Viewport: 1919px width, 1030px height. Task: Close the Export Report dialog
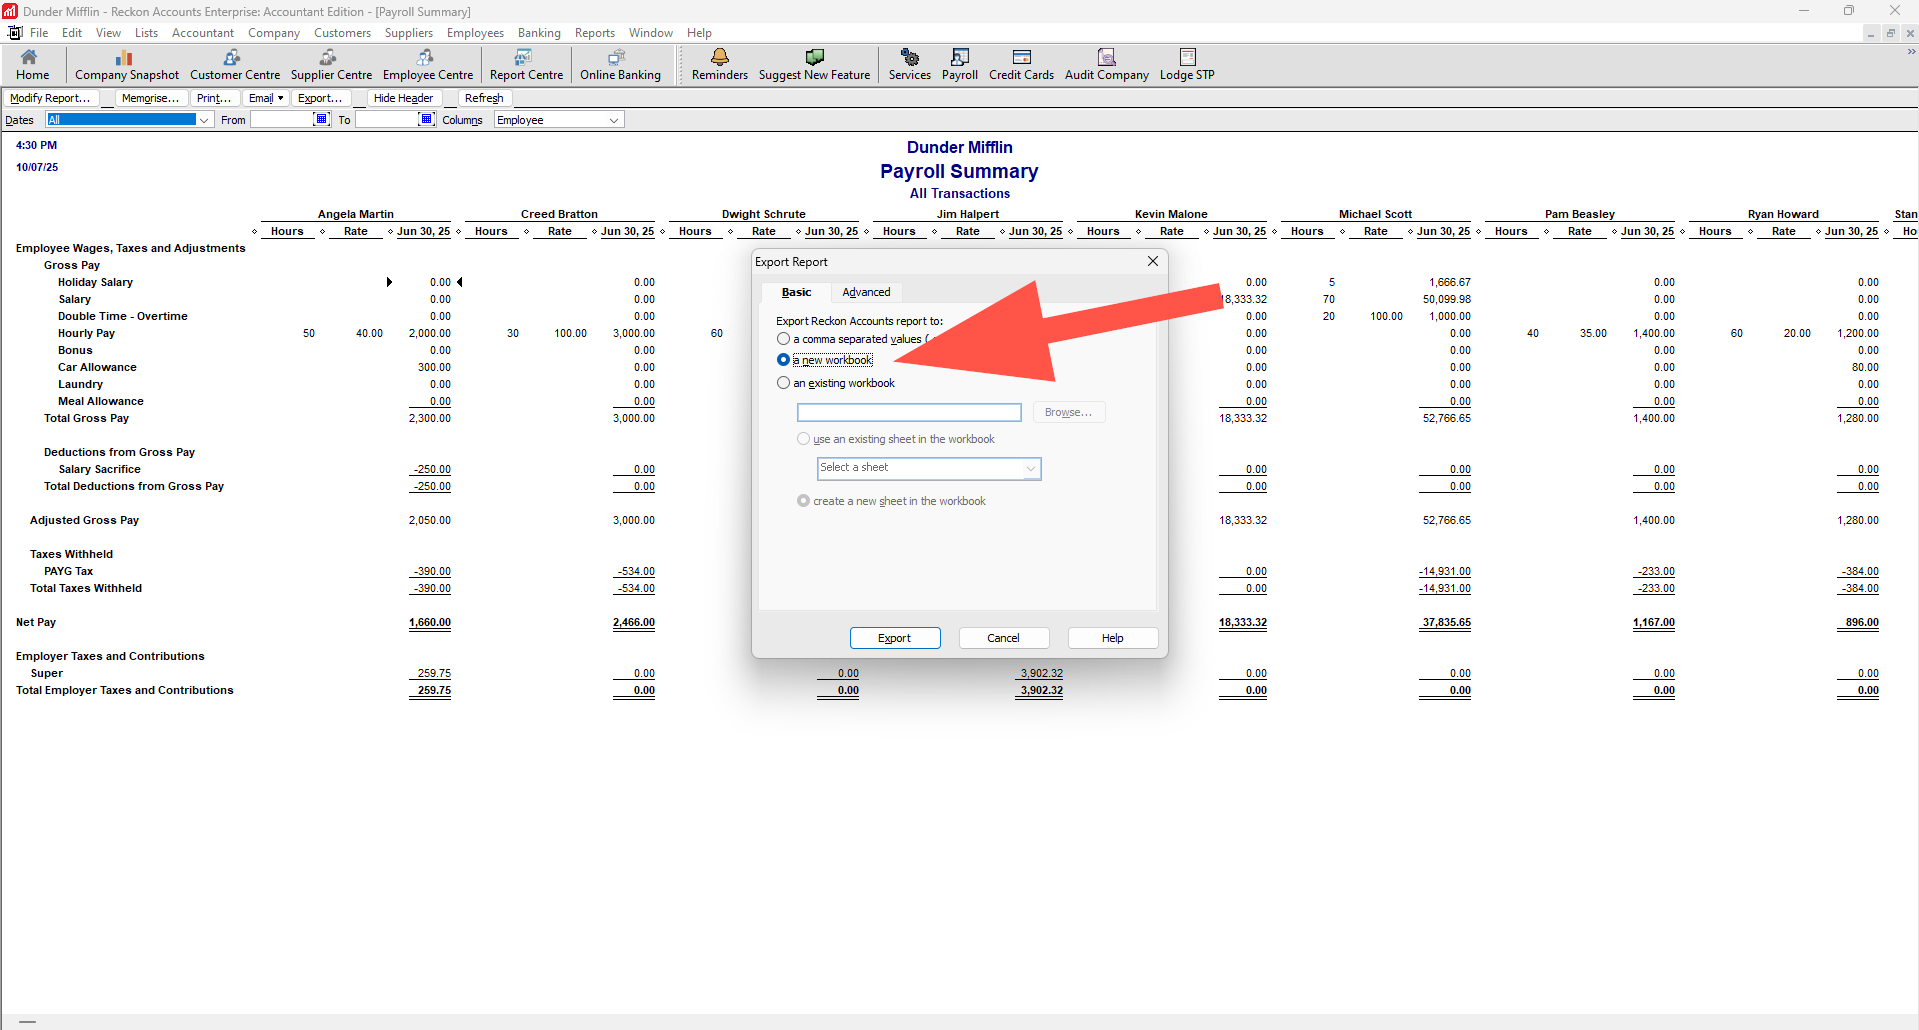pyautogui.click(x=1153, y=261)
